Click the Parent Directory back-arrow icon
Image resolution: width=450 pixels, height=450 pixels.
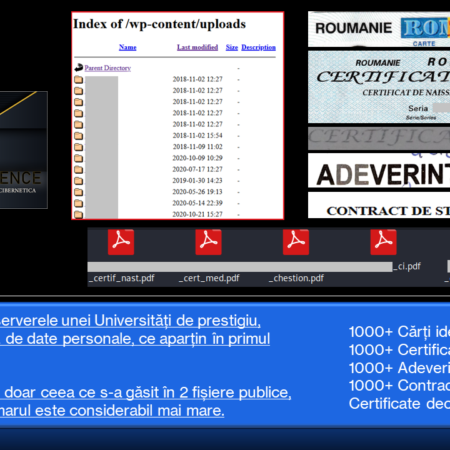pos(79,68)
